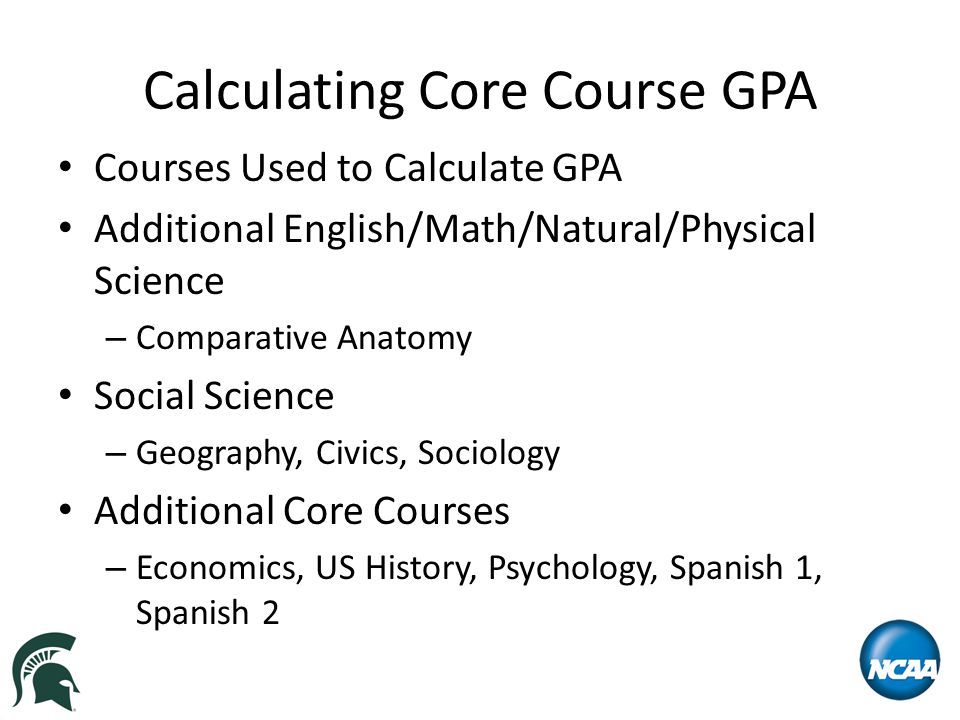
Task: Click the Spartan helmet logo
Action: (x=45, y=671)
